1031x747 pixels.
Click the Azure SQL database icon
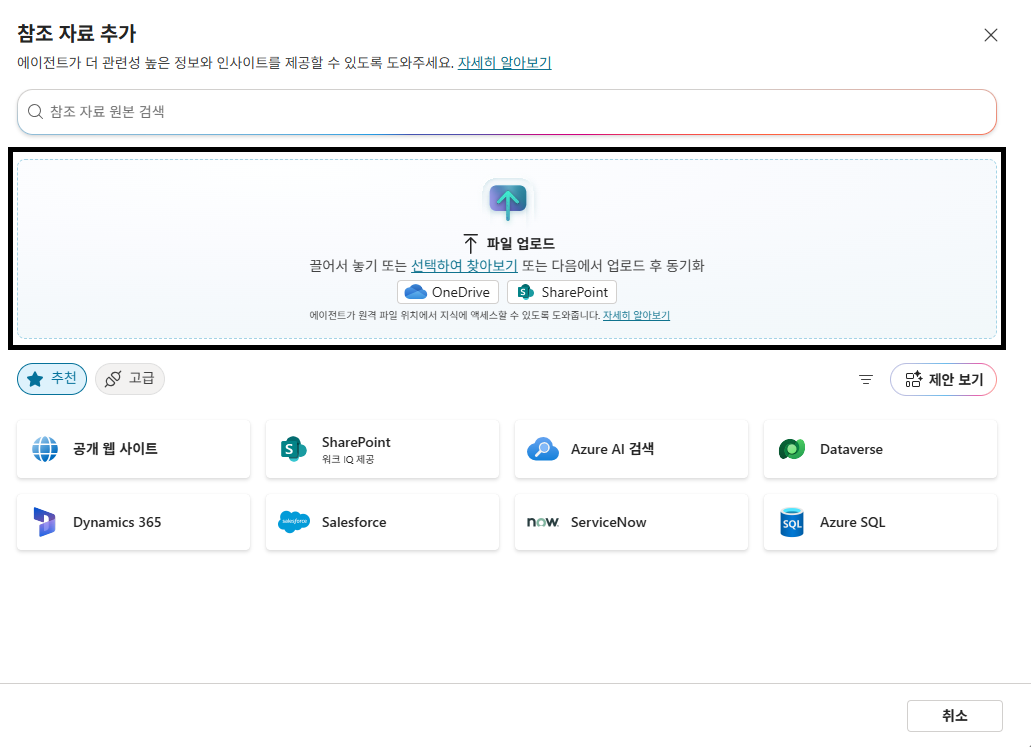coord(792,522)
